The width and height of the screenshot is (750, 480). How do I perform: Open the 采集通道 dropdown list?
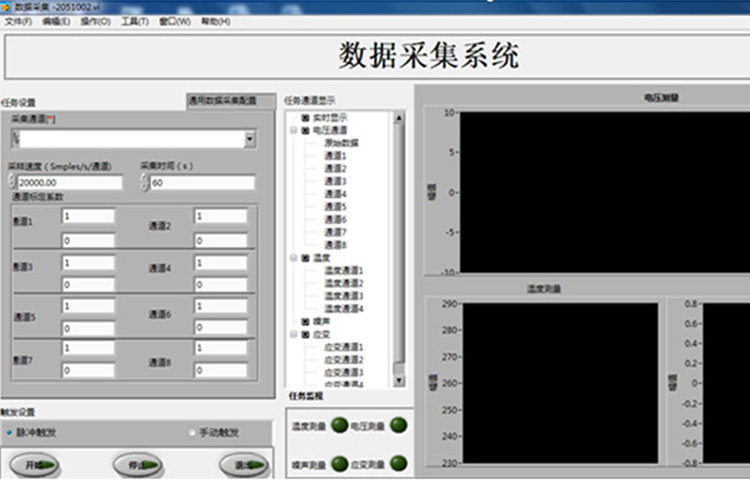[249, 139]
